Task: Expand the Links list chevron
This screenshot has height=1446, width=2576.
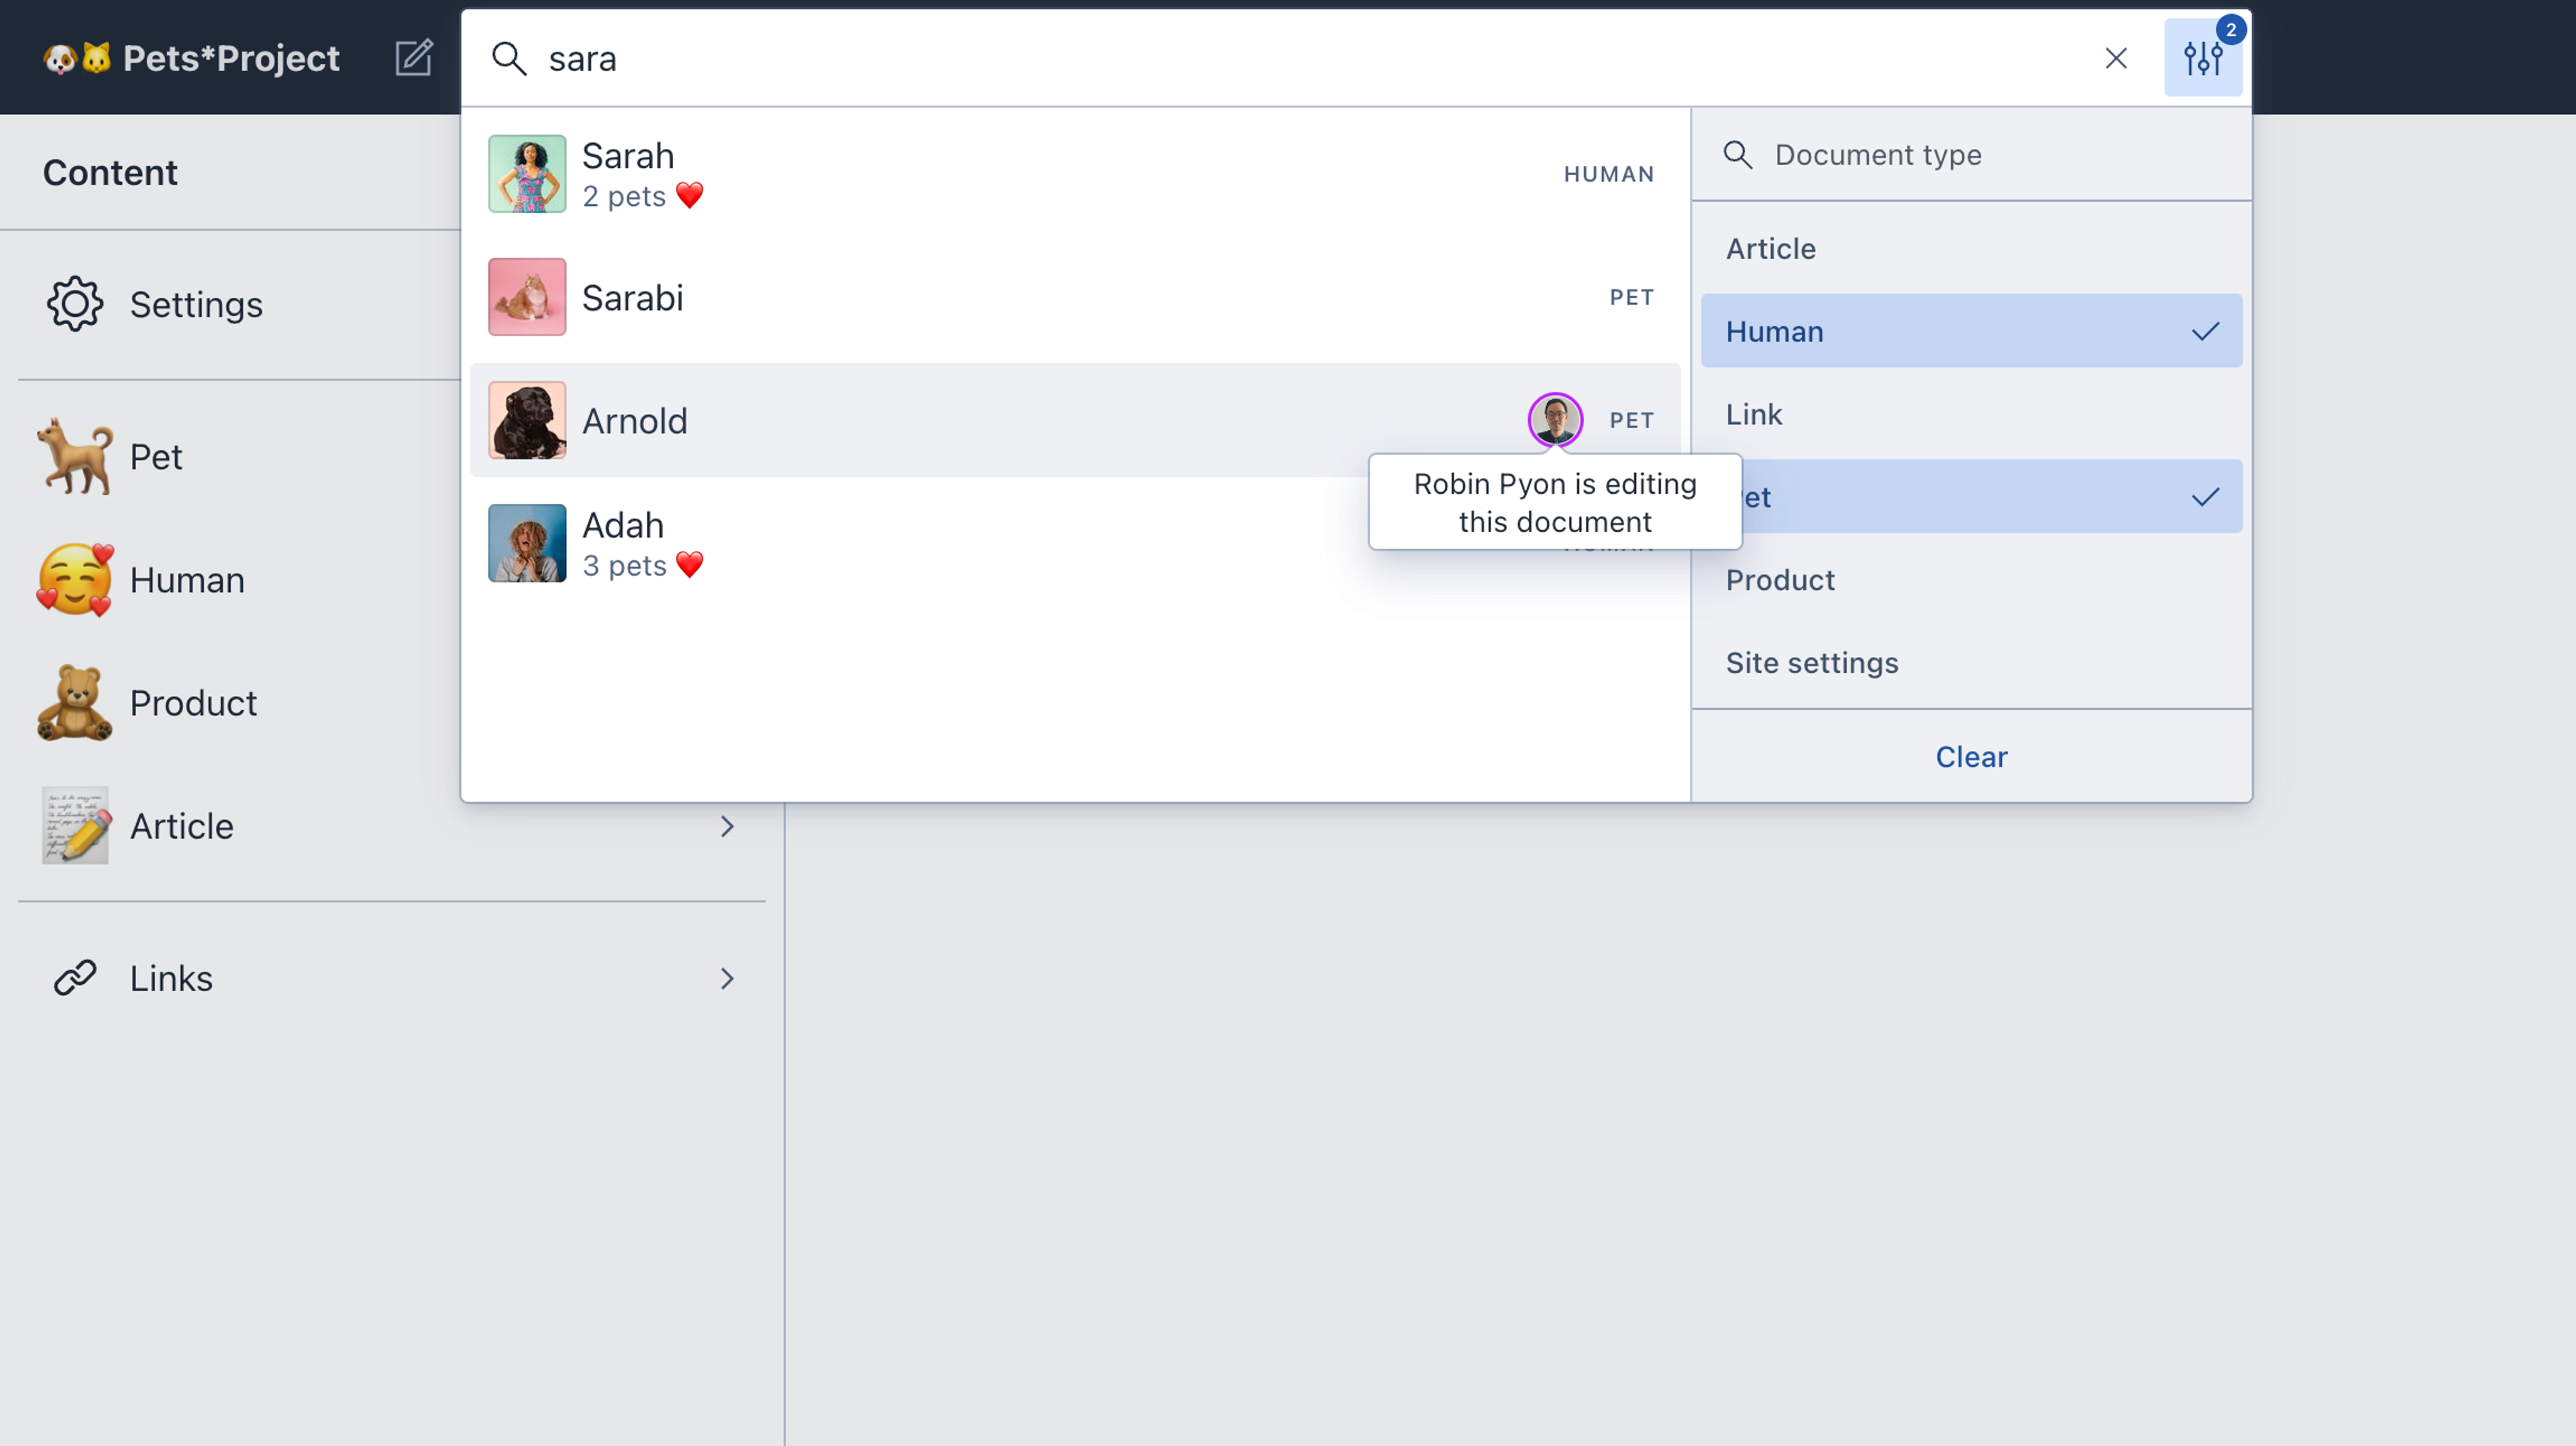Action: click(727, 978)
